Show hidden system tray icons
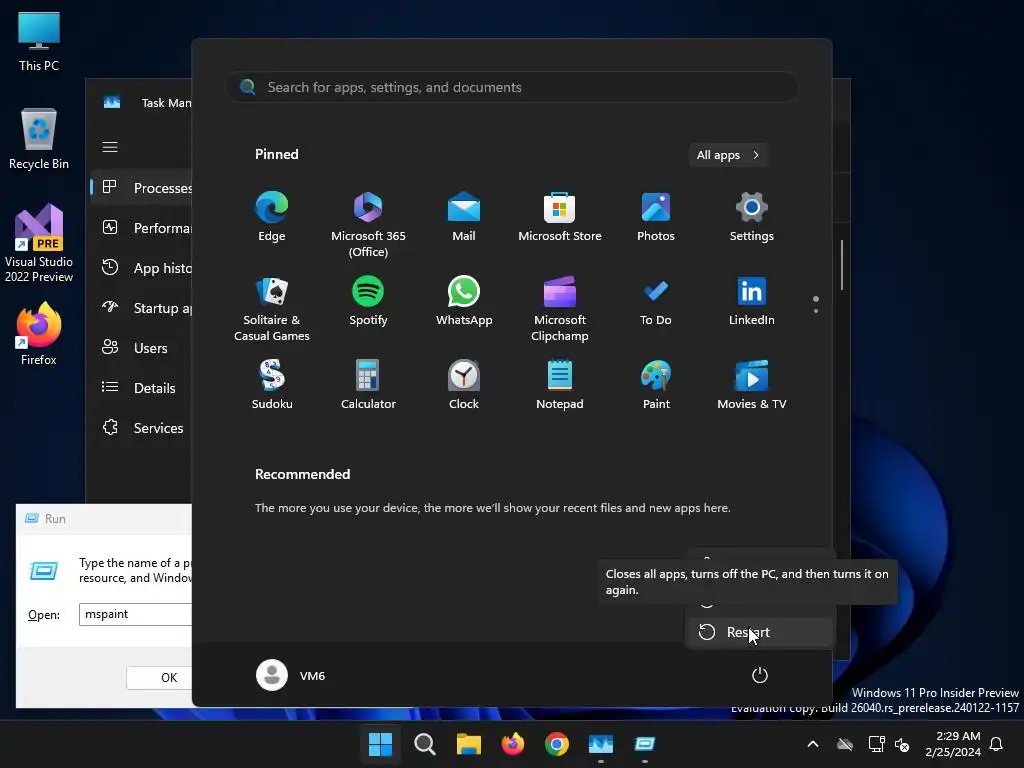This screenshot has height=768, width=1024. (x=813, y=744)
